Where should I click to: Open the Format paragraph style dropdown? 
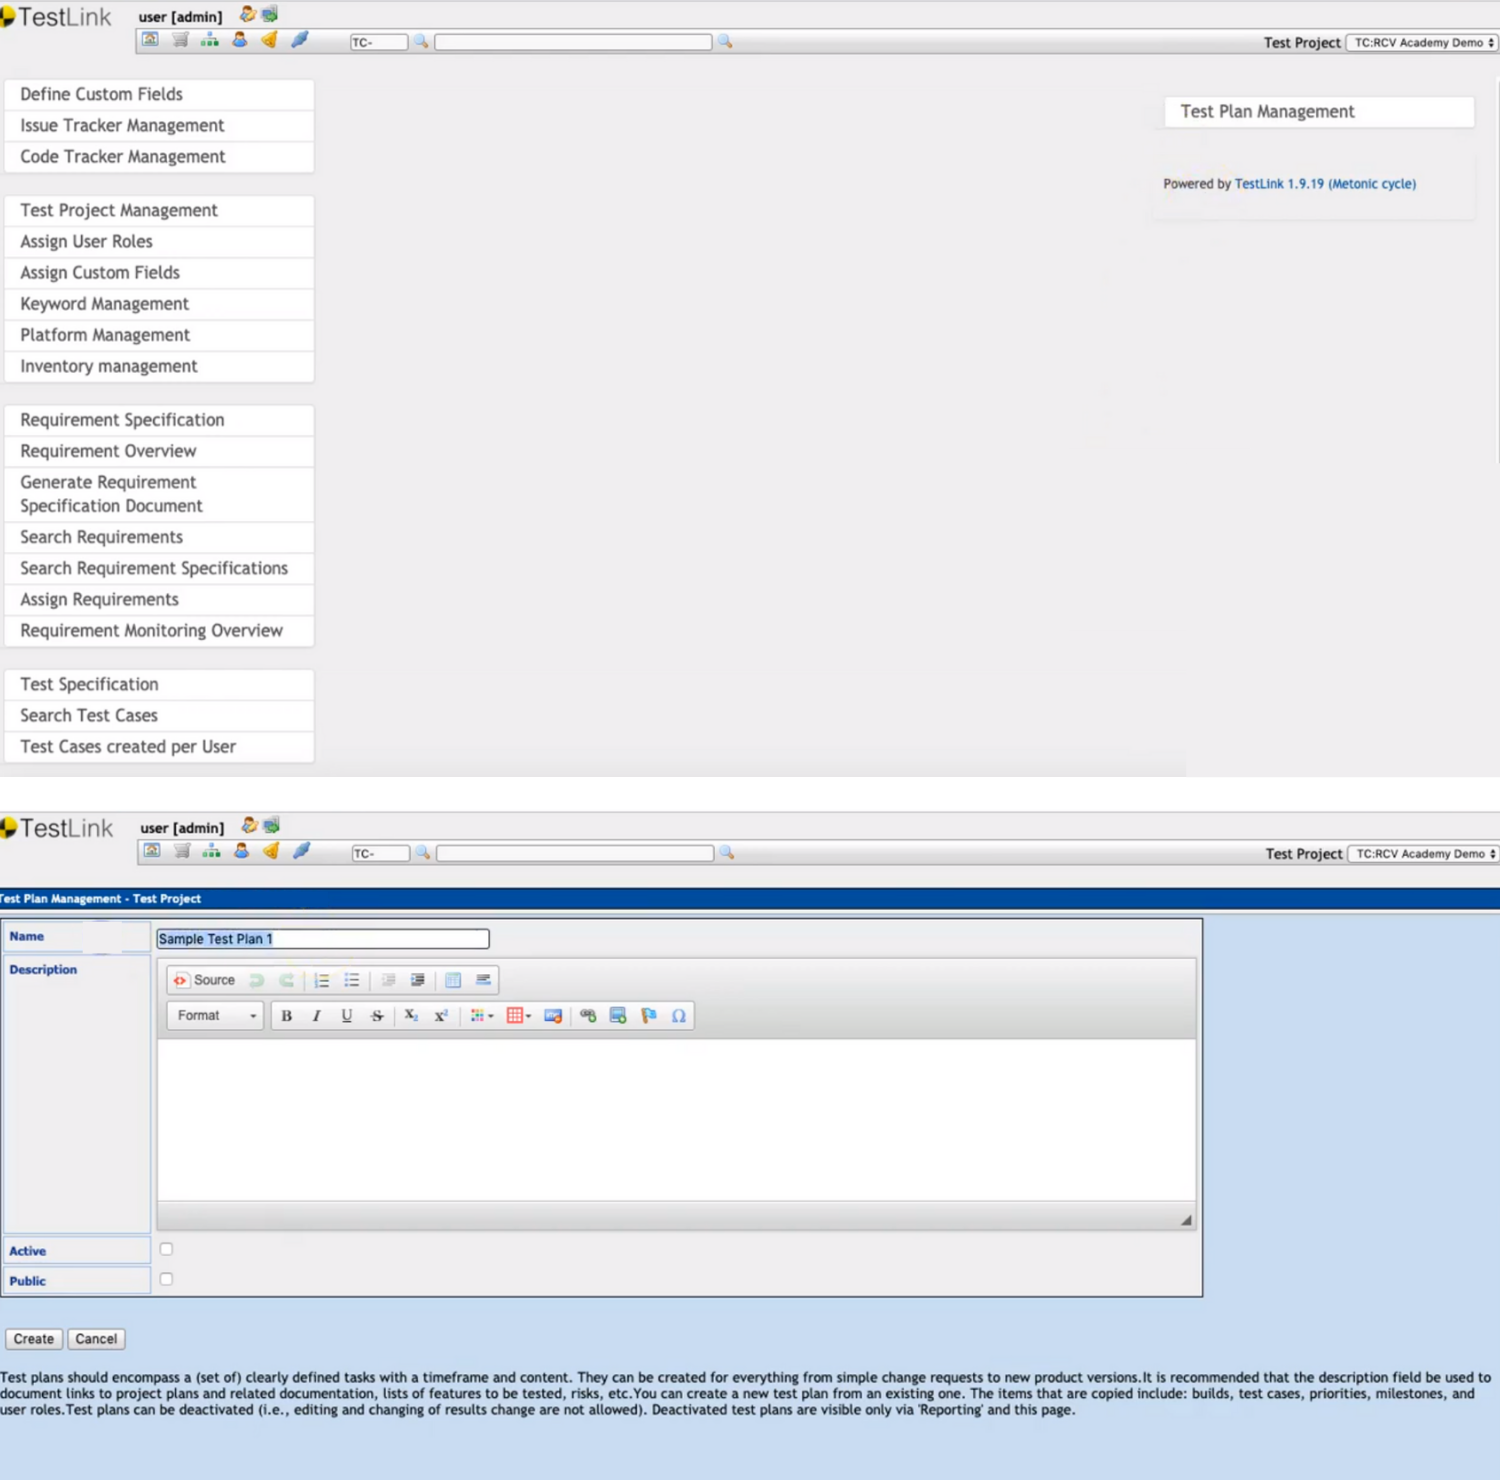point(213,1016)
